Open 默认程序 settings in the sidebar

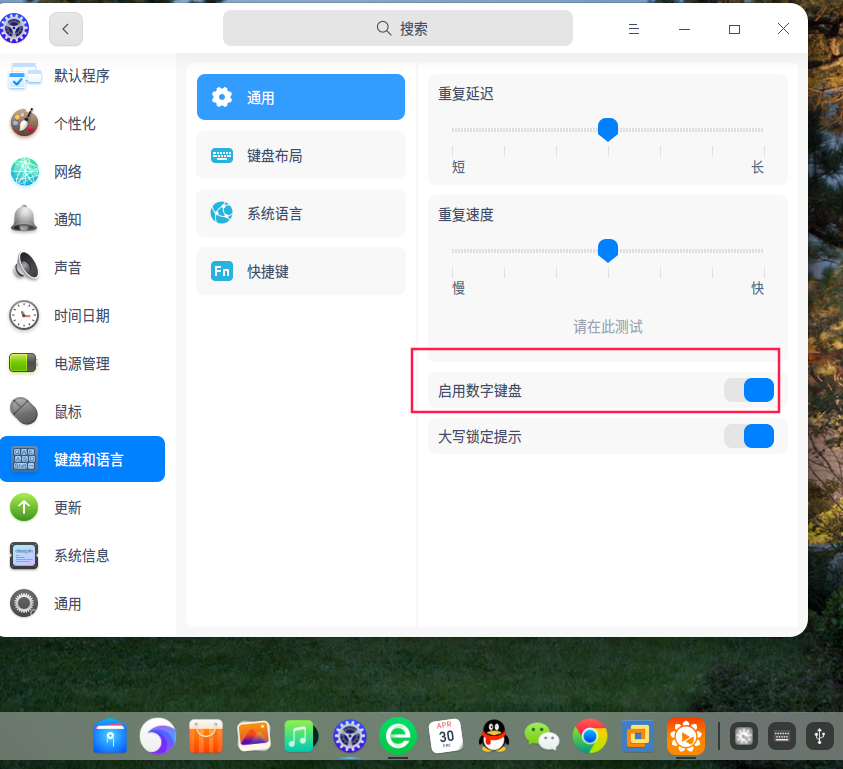click(x=82, y=76)
